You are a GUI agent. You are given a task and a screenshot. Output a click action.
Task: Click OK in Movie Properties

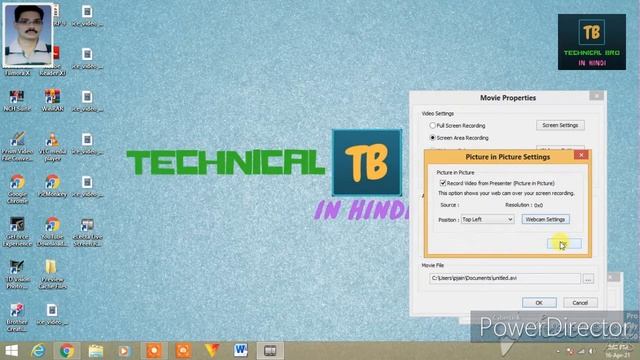pos(539,302)
